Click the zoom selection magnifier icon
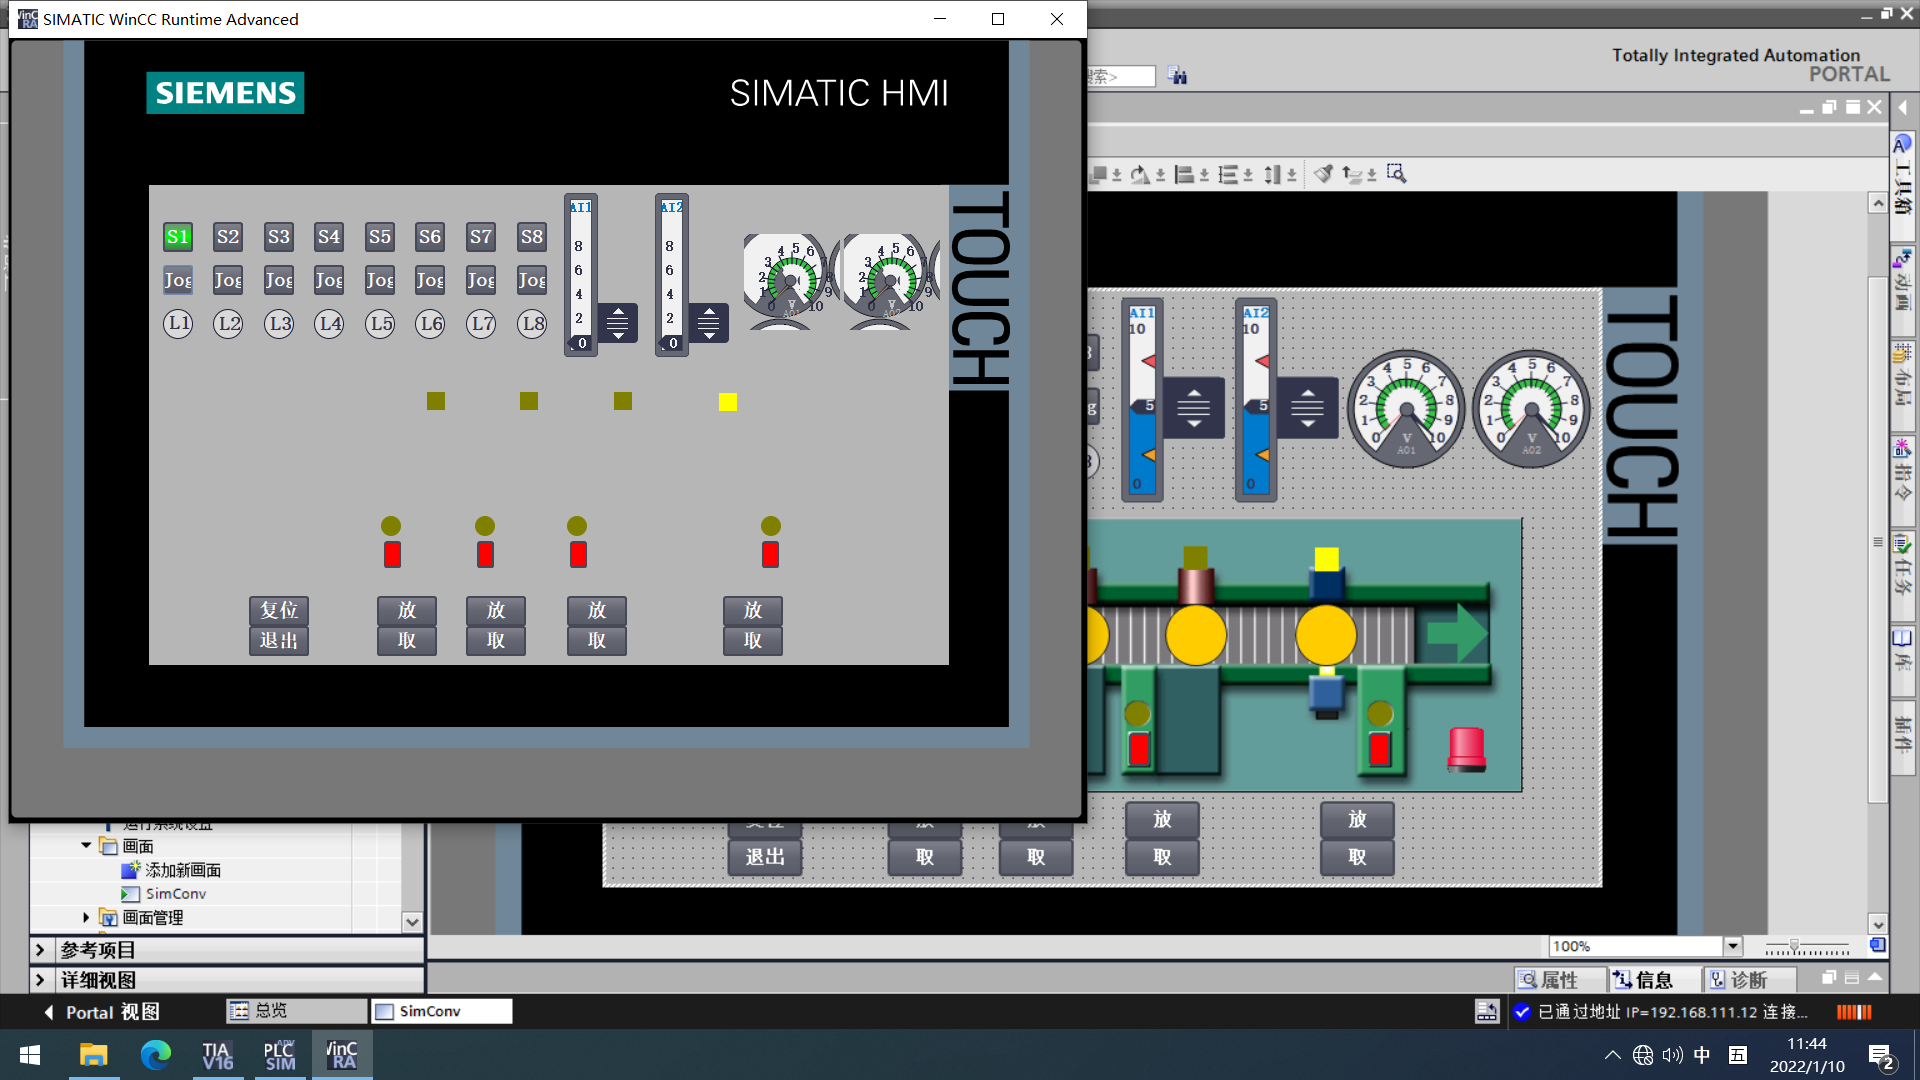Viewport: 1920px width, 1080px height. pos(1396,174)
